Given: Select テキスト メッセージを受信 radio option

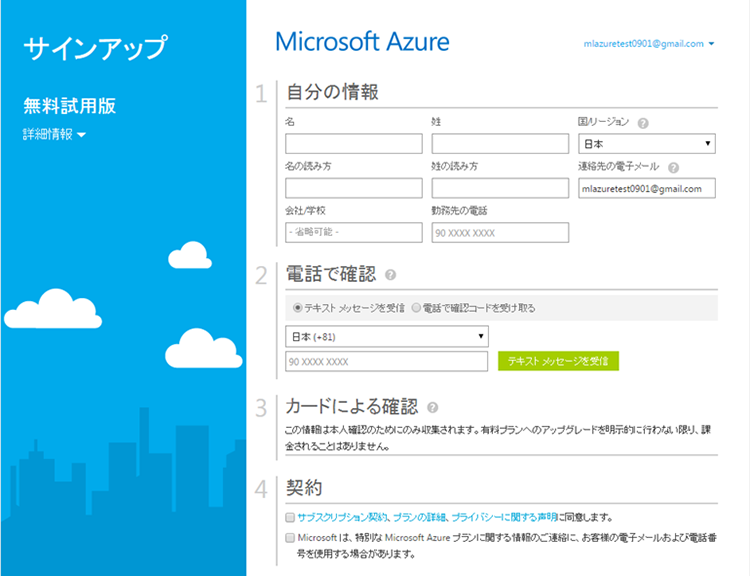Looking at the screenshot, I should point(297,308).
